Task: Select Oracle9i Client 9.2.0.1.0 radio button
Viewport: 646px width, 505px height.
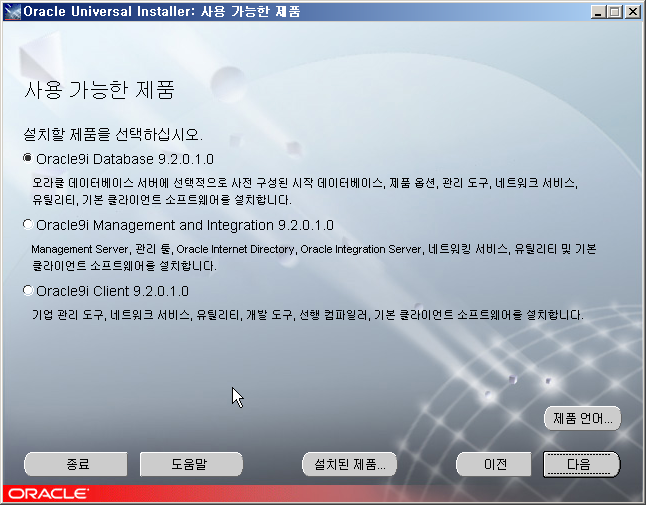Action: pos(28,290)
